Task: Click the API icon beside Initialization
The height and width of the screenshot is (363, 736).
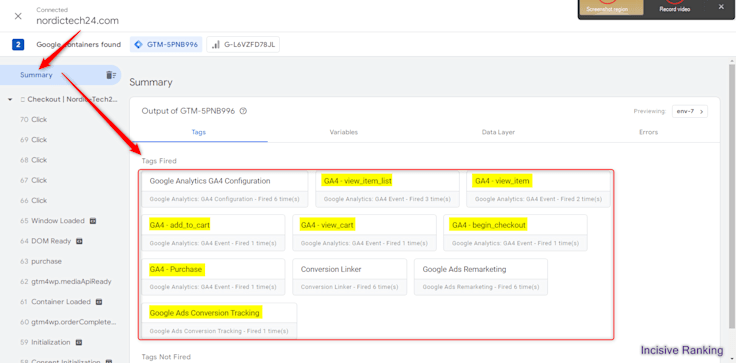Action: pyautogui.click(x=79, y=342)
